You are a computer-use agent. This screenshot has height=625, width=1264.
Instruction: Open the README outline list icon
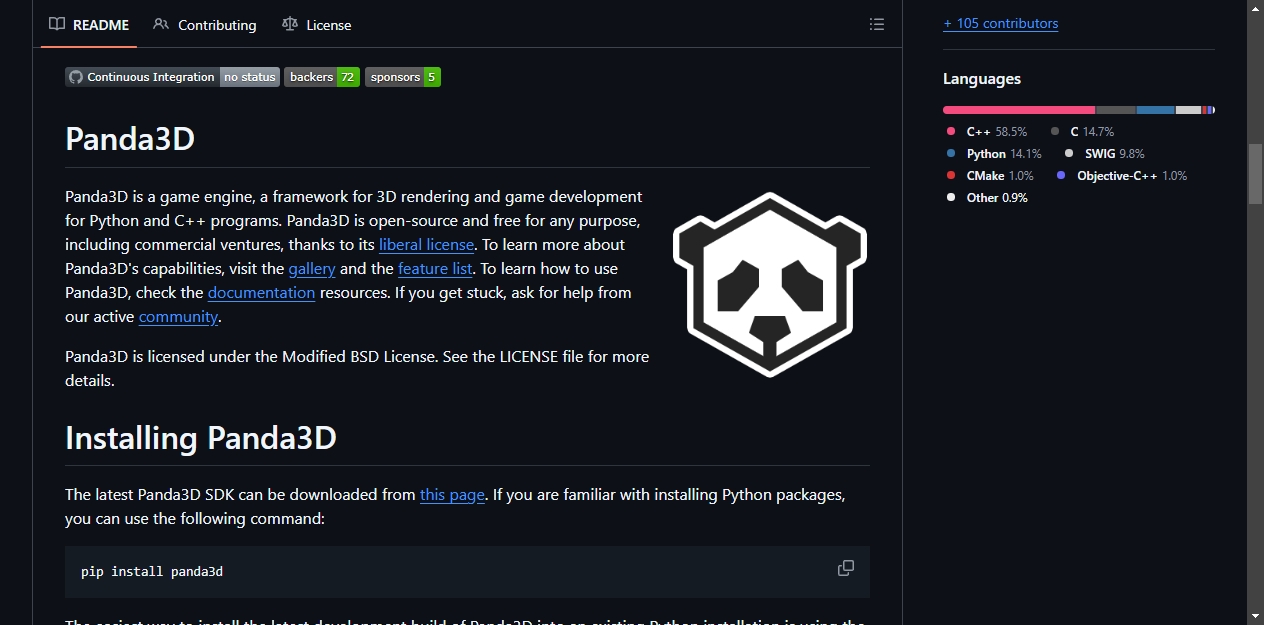(x=877, y=24)
